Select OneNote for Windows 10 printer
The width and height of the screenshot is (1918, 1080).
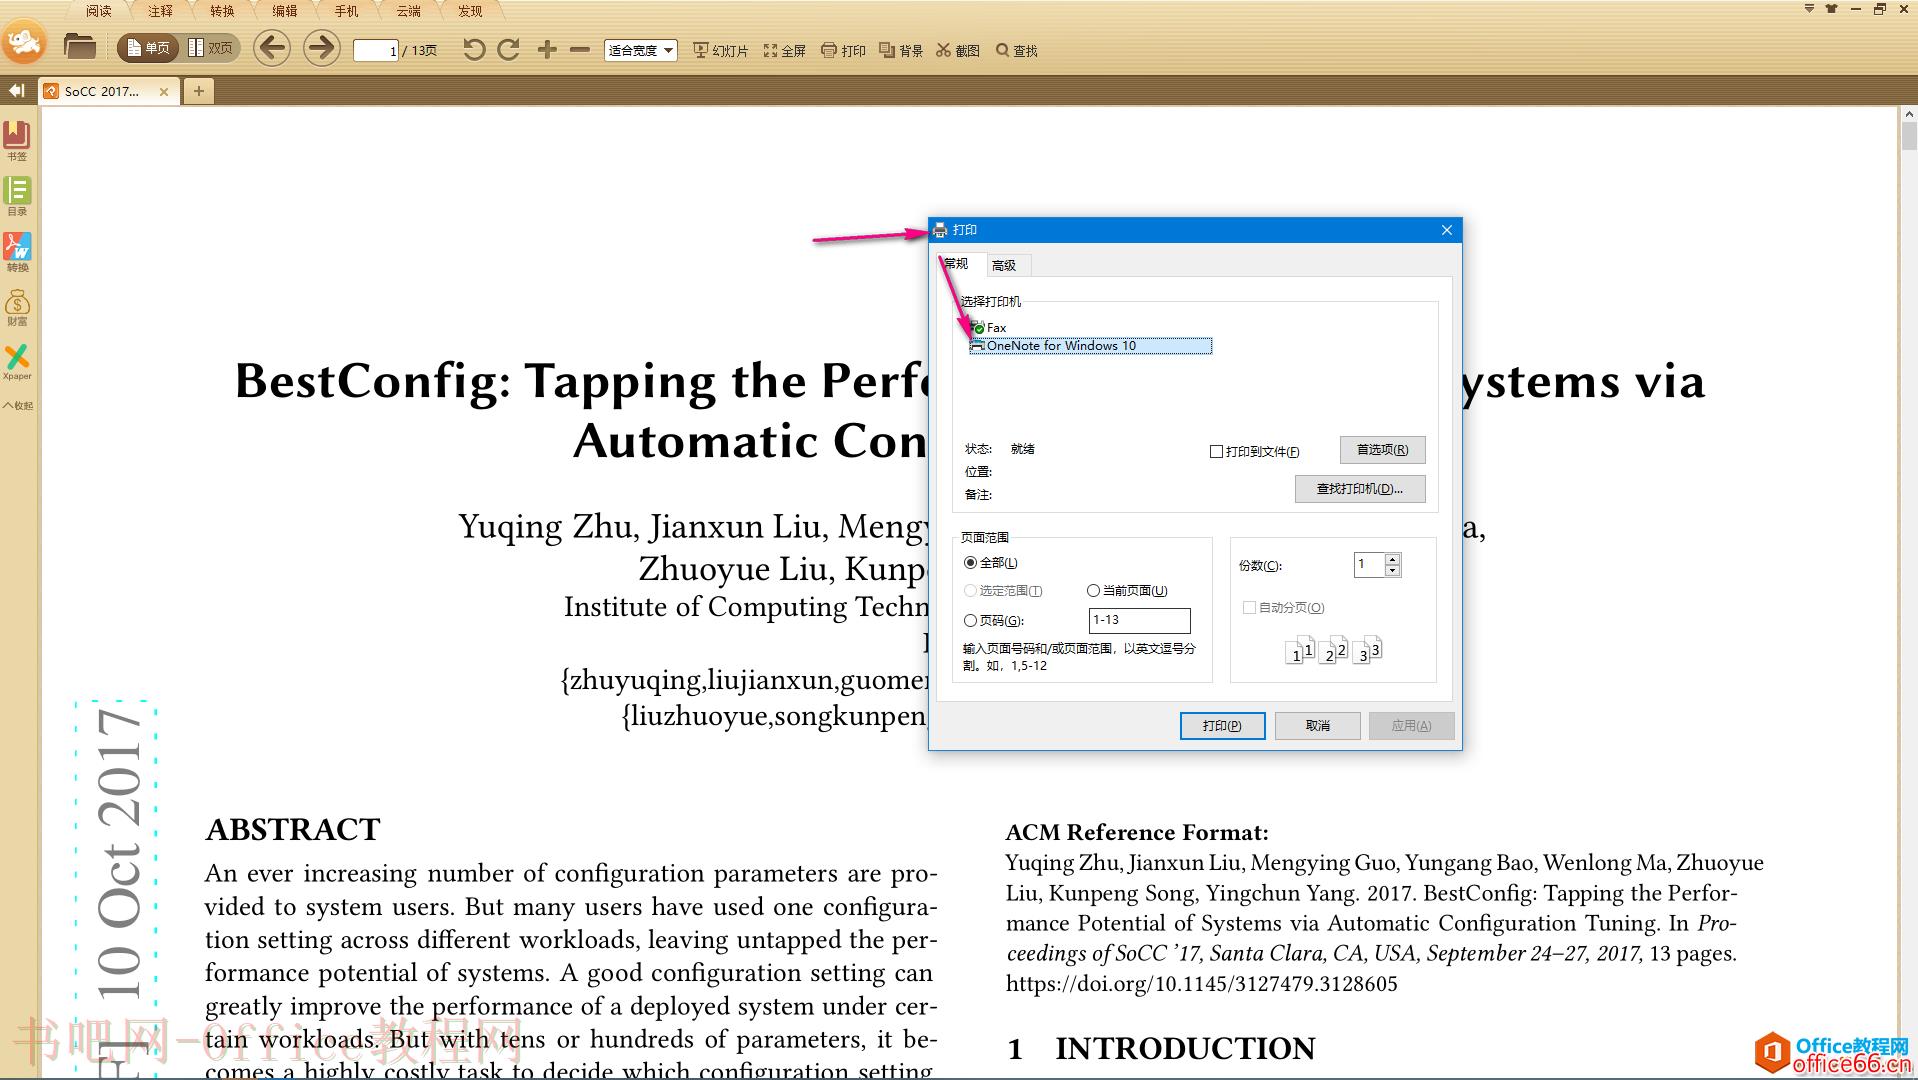pos(1090,346)
